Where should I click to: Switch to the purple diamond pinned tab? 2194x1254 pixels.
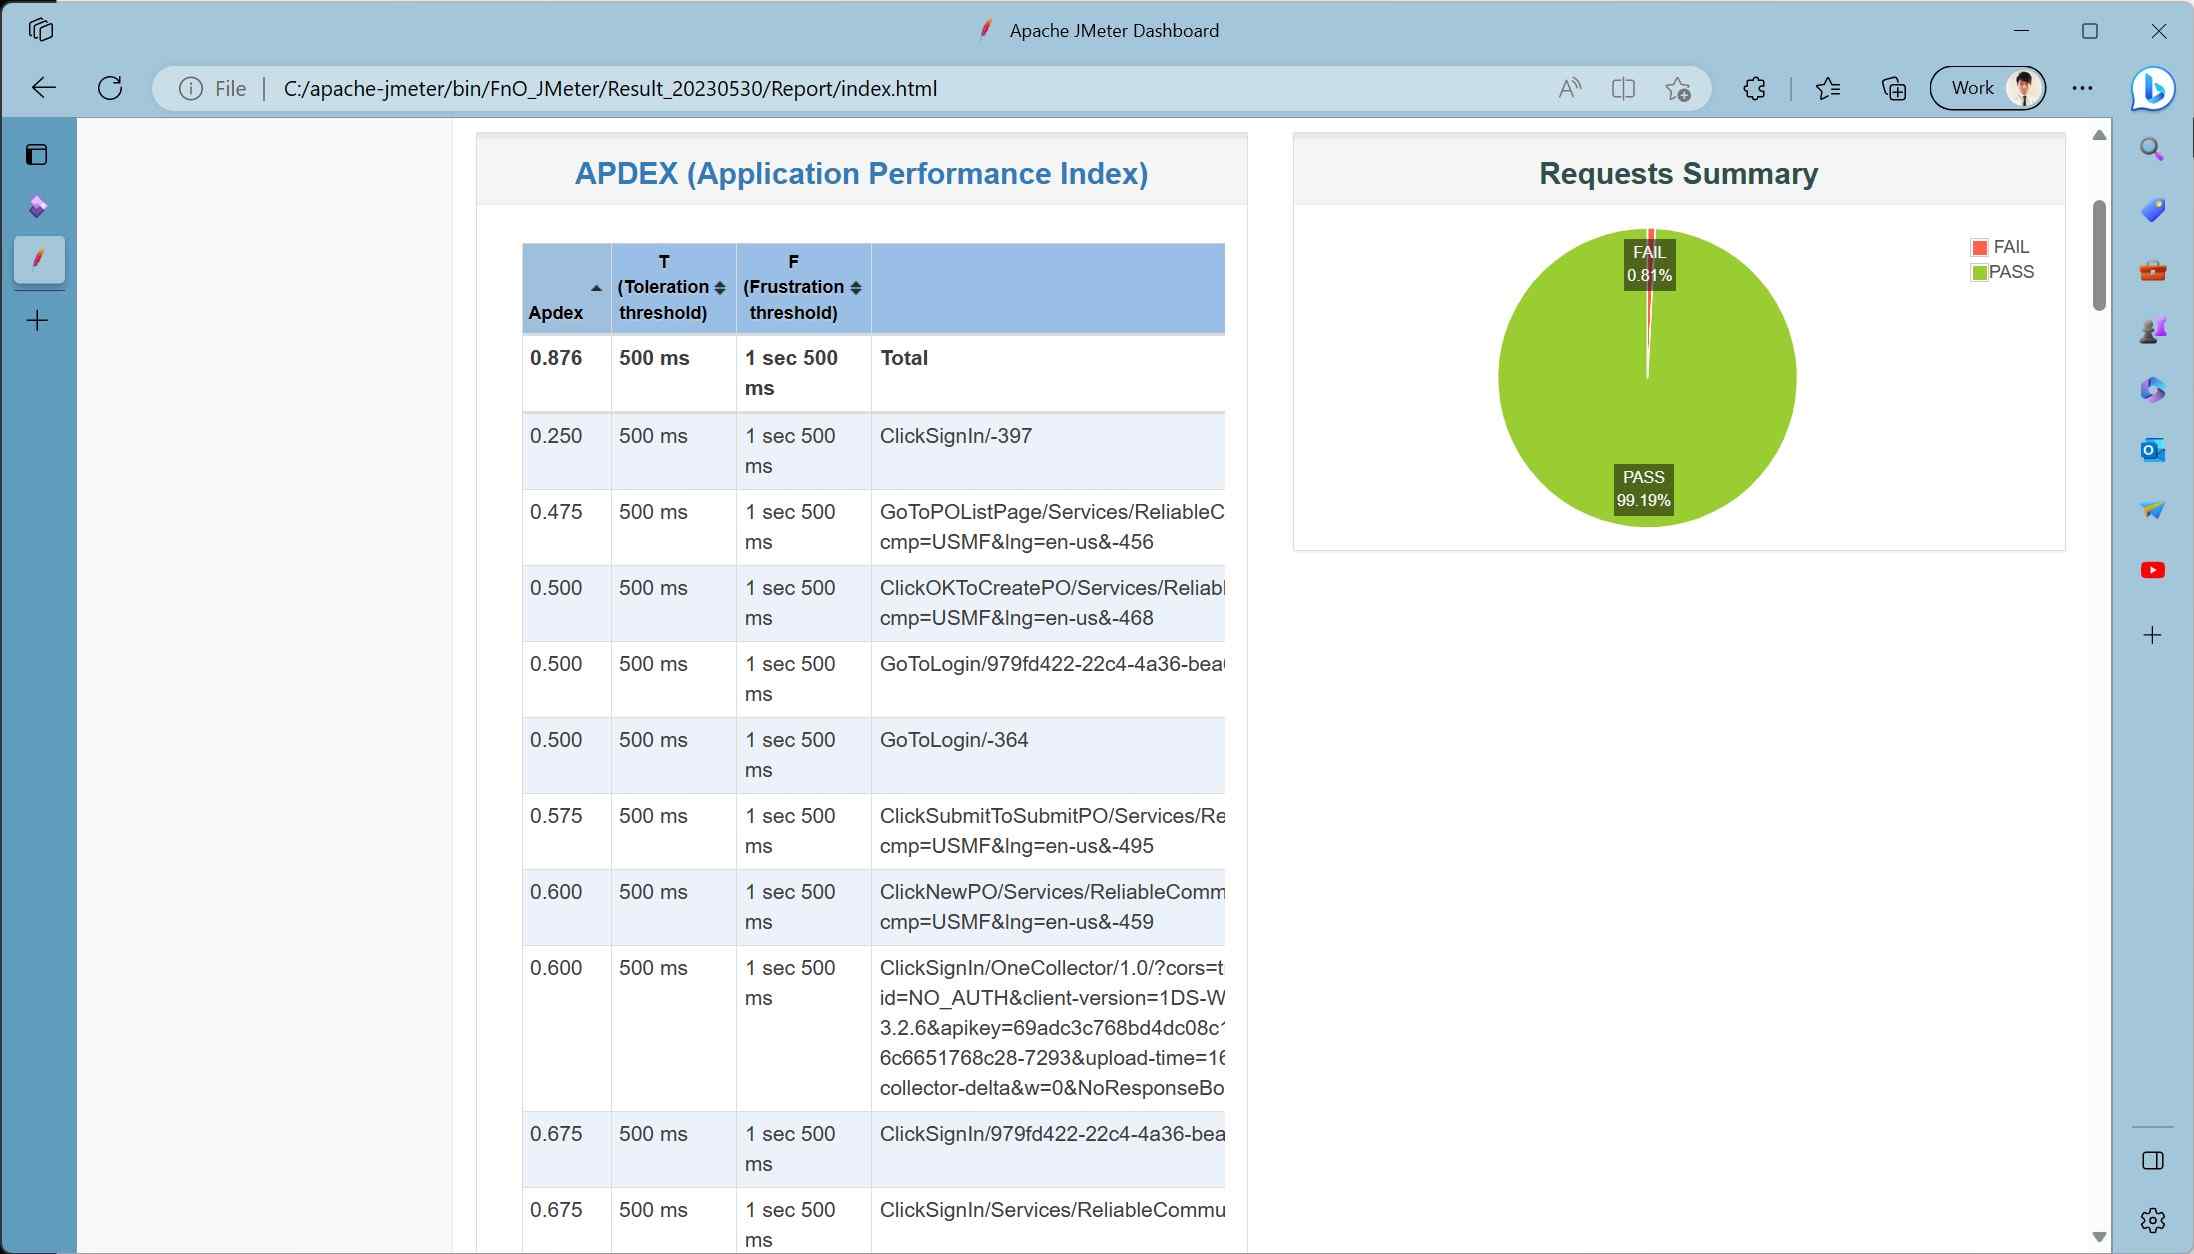click(x=37, y=207)
